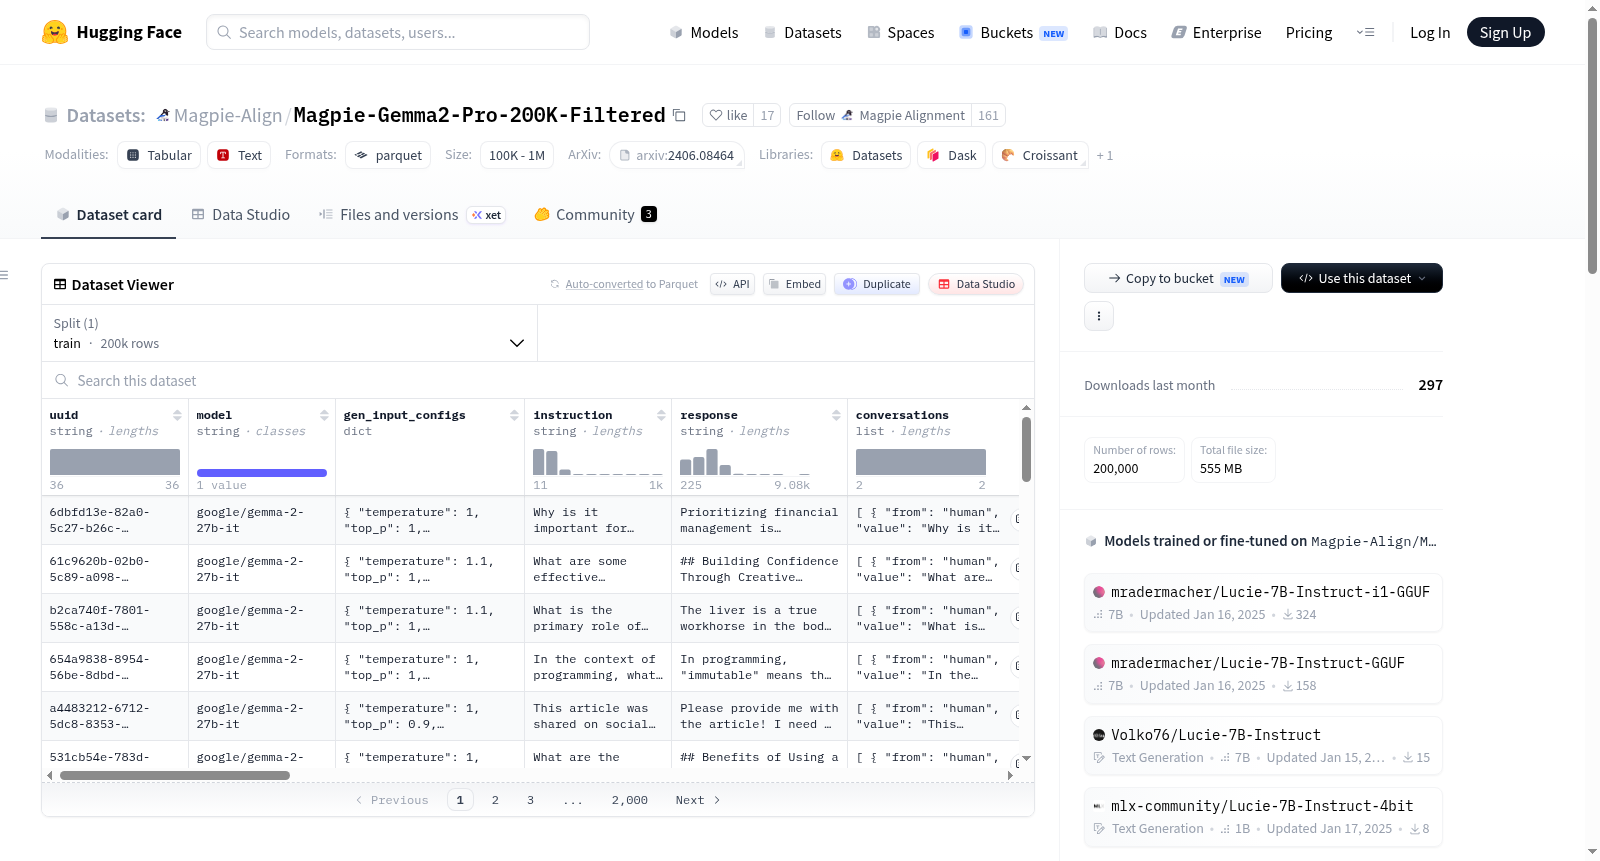Click the collapsed sidebar menu icon at left edge
Viewport: 1600px width, 861px height.
[4, 275]
